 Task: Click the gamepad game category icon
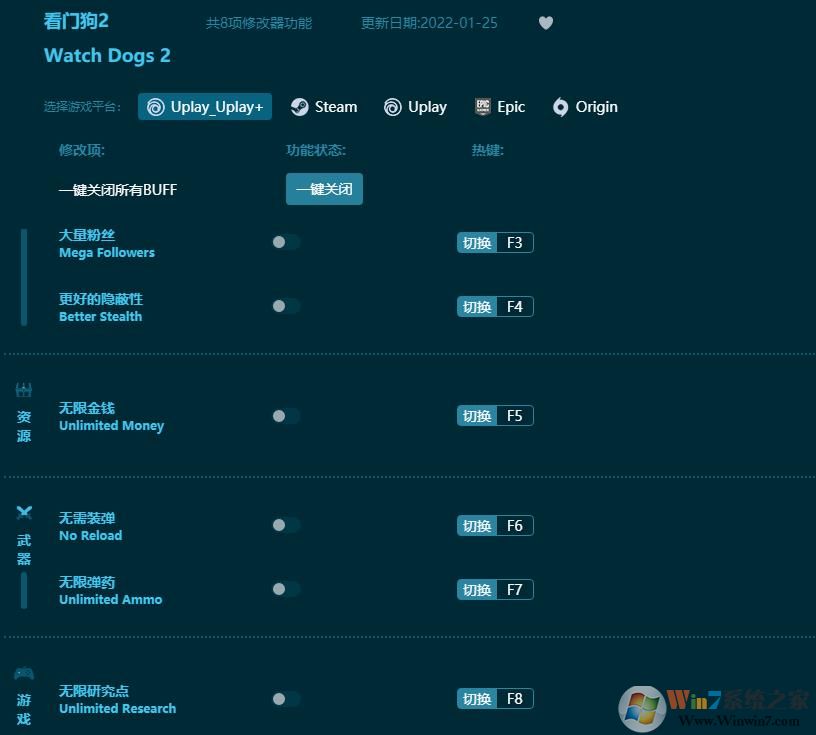(x=23, y=674)
